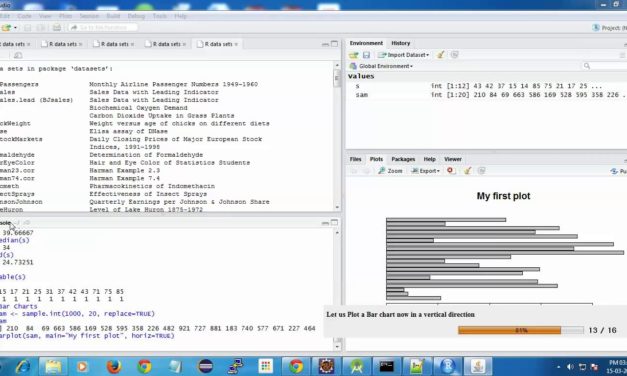Open media player from taskbar

click(83, 366)
